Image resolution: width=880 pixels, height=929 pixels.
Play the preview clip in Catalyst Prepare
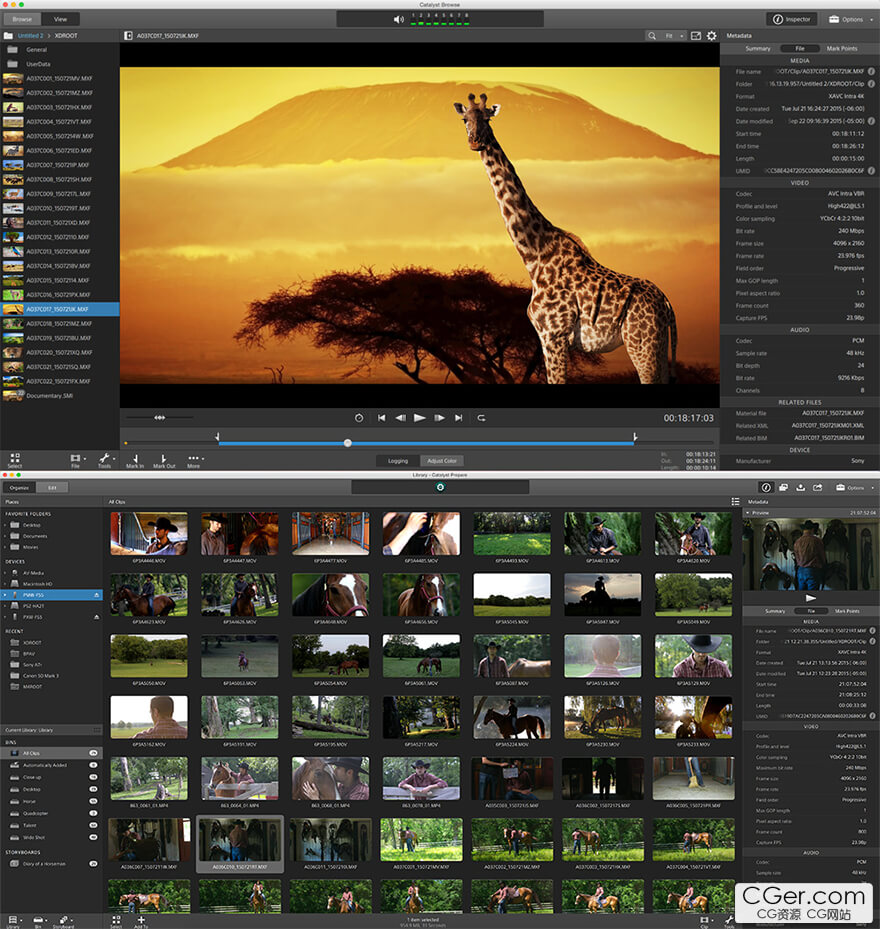pyautogui.click(x=811, y=598)
